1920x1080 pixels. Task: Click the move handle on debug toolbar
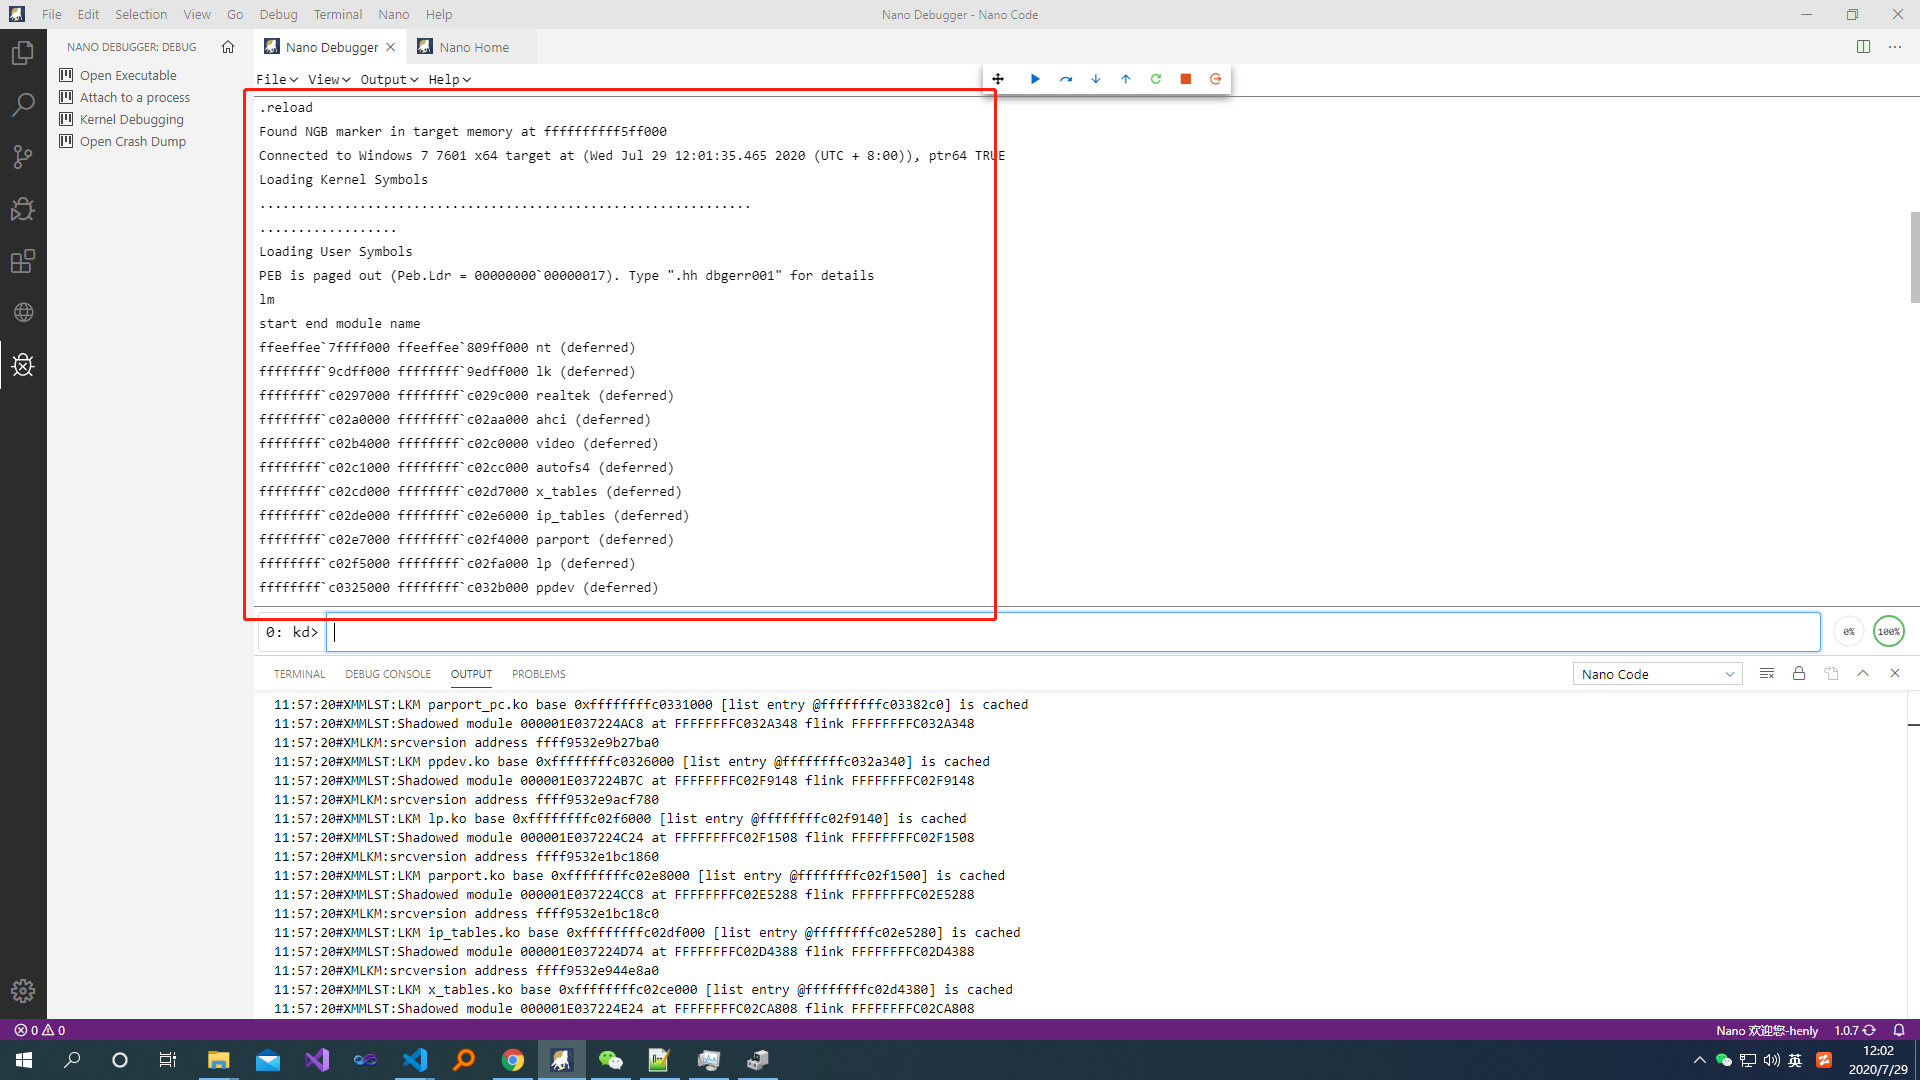(997, 79)
